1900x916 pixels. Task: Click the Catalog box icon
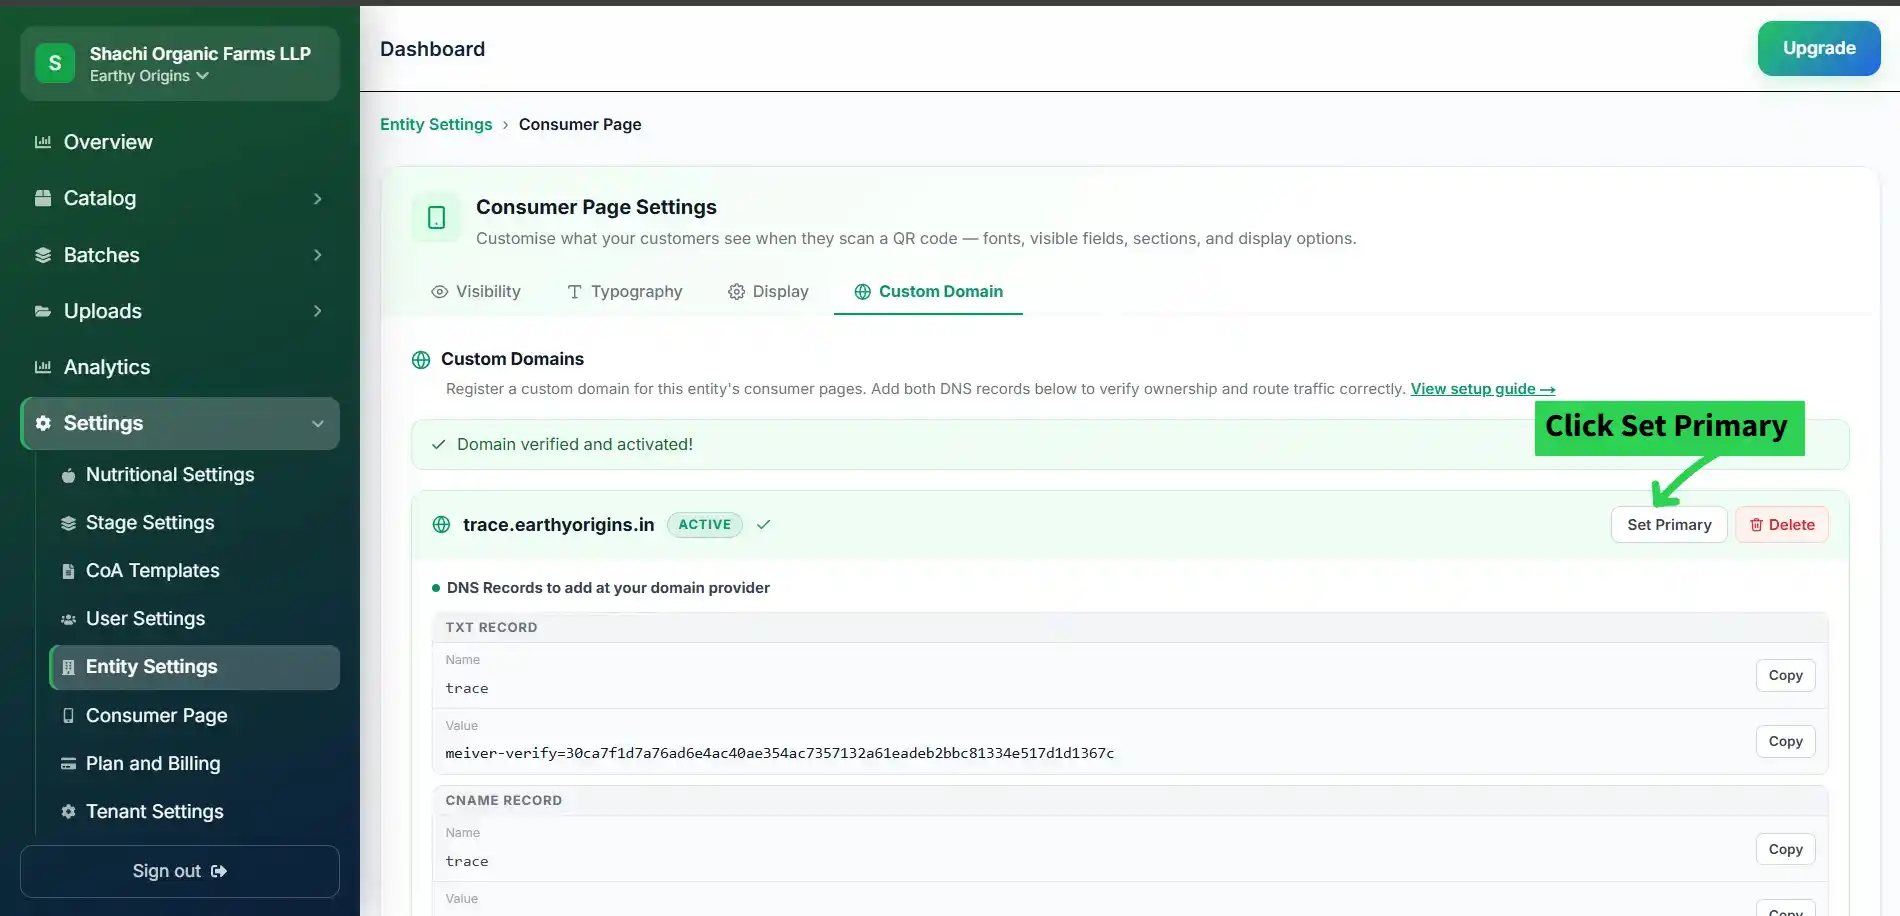[43, 198]
